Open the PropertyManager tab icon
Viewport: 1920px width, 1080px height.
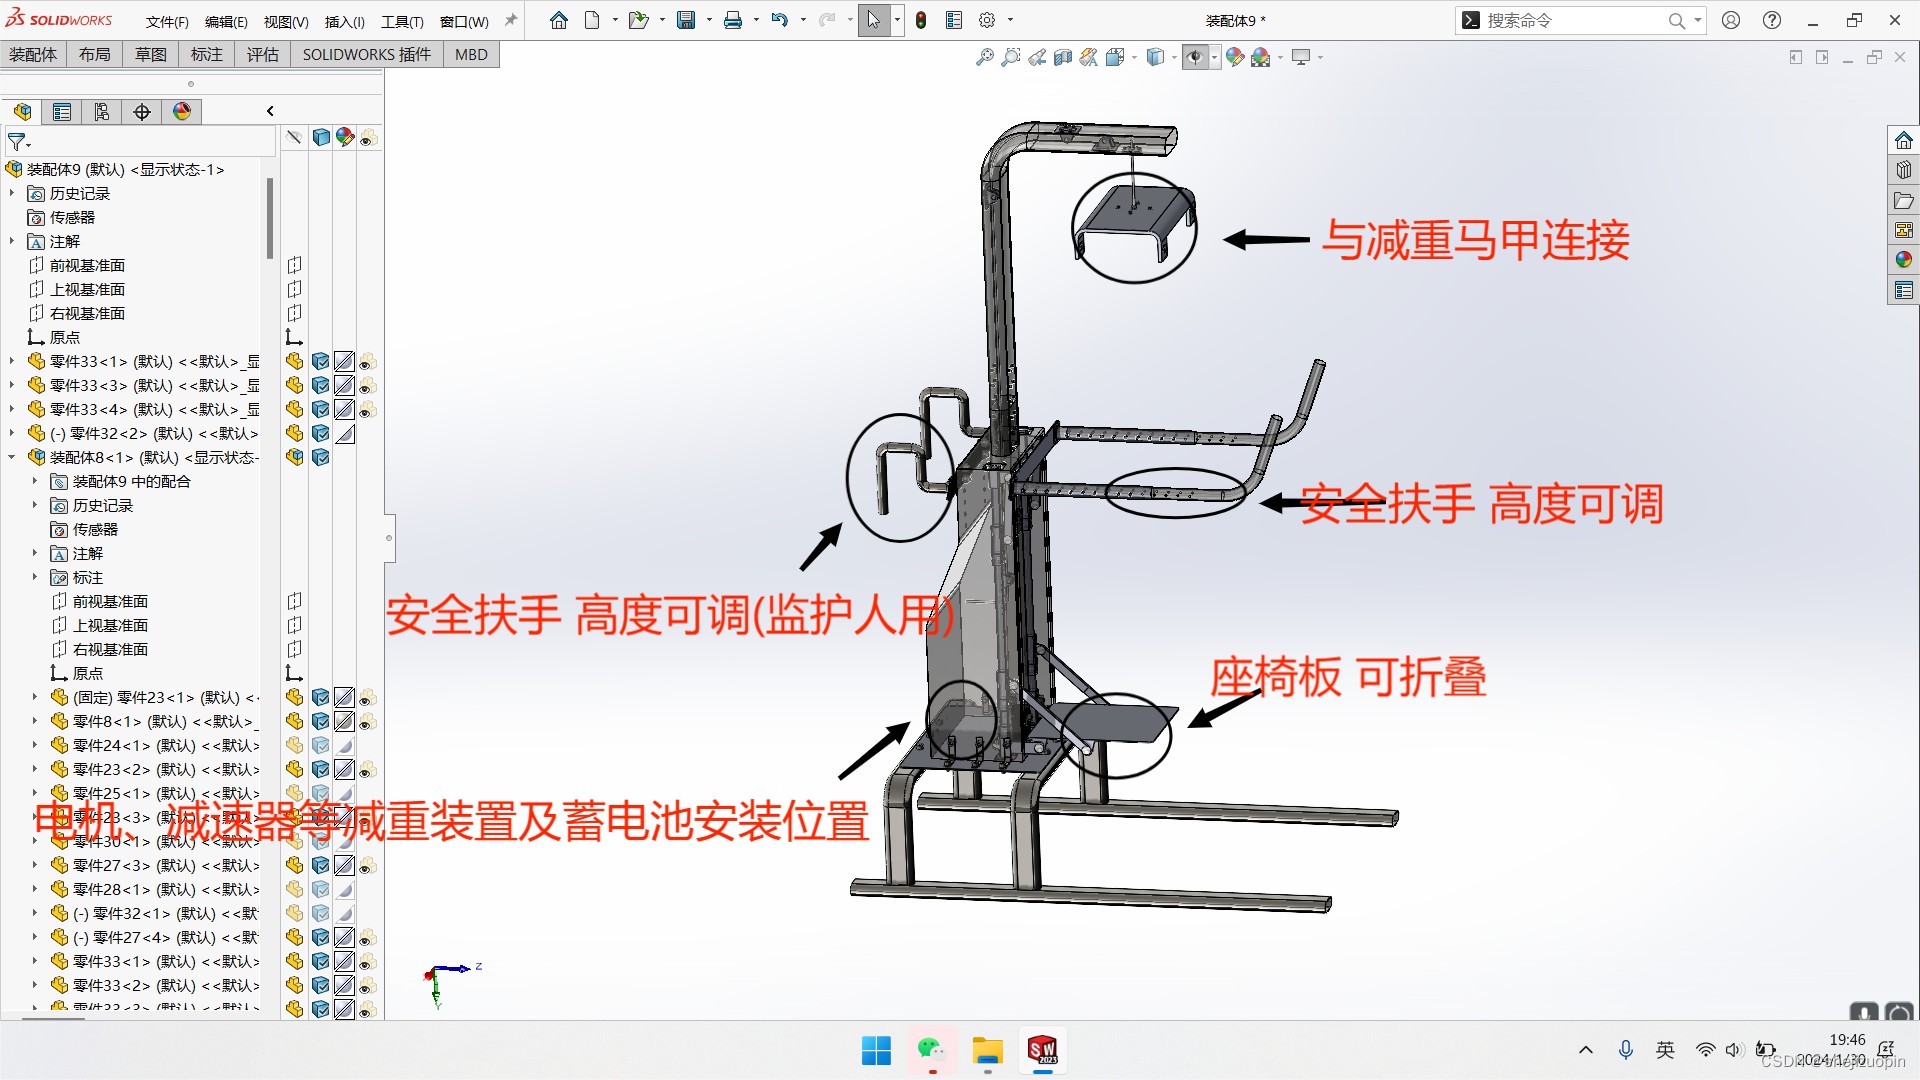click(x=62, y=112)
